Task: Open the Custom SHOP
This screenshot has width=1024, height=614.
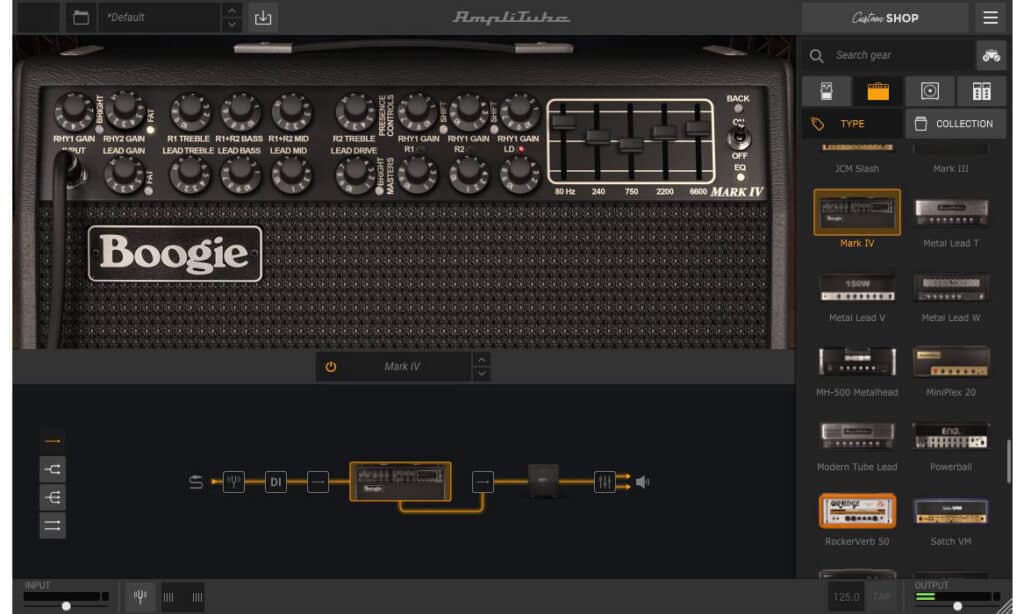Action: (885, 18)
